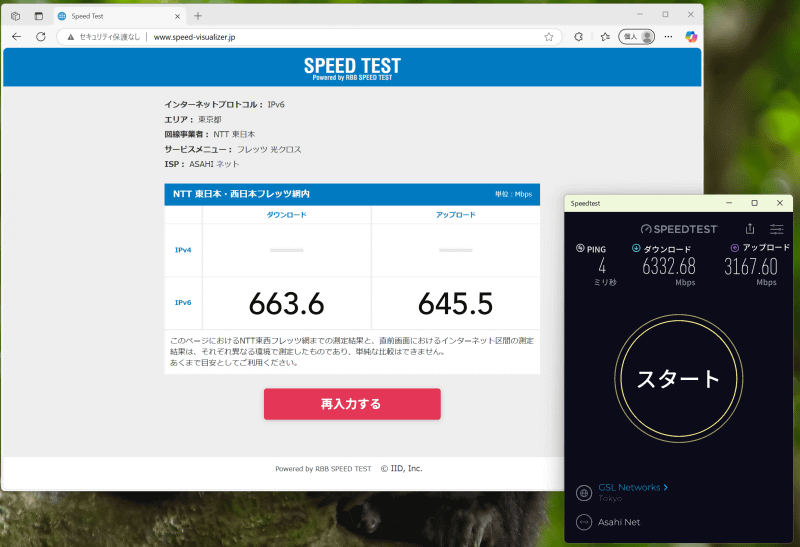800x547 pixels.
Task: Click the フレッツ 光クロス service menu line
Action: click(233, 150)
